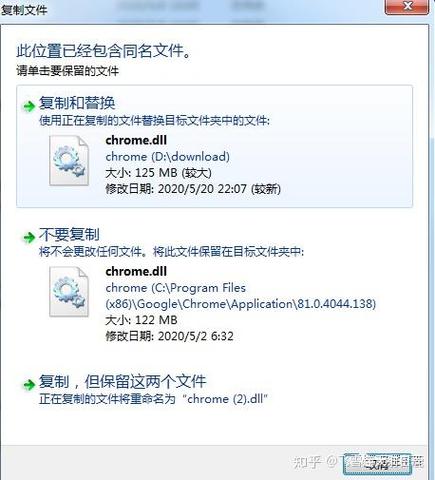Screen dimensions: 435x480
Task: Click the 2020/5/2 6:32 modified date line
Action: [x=169, y=336]
